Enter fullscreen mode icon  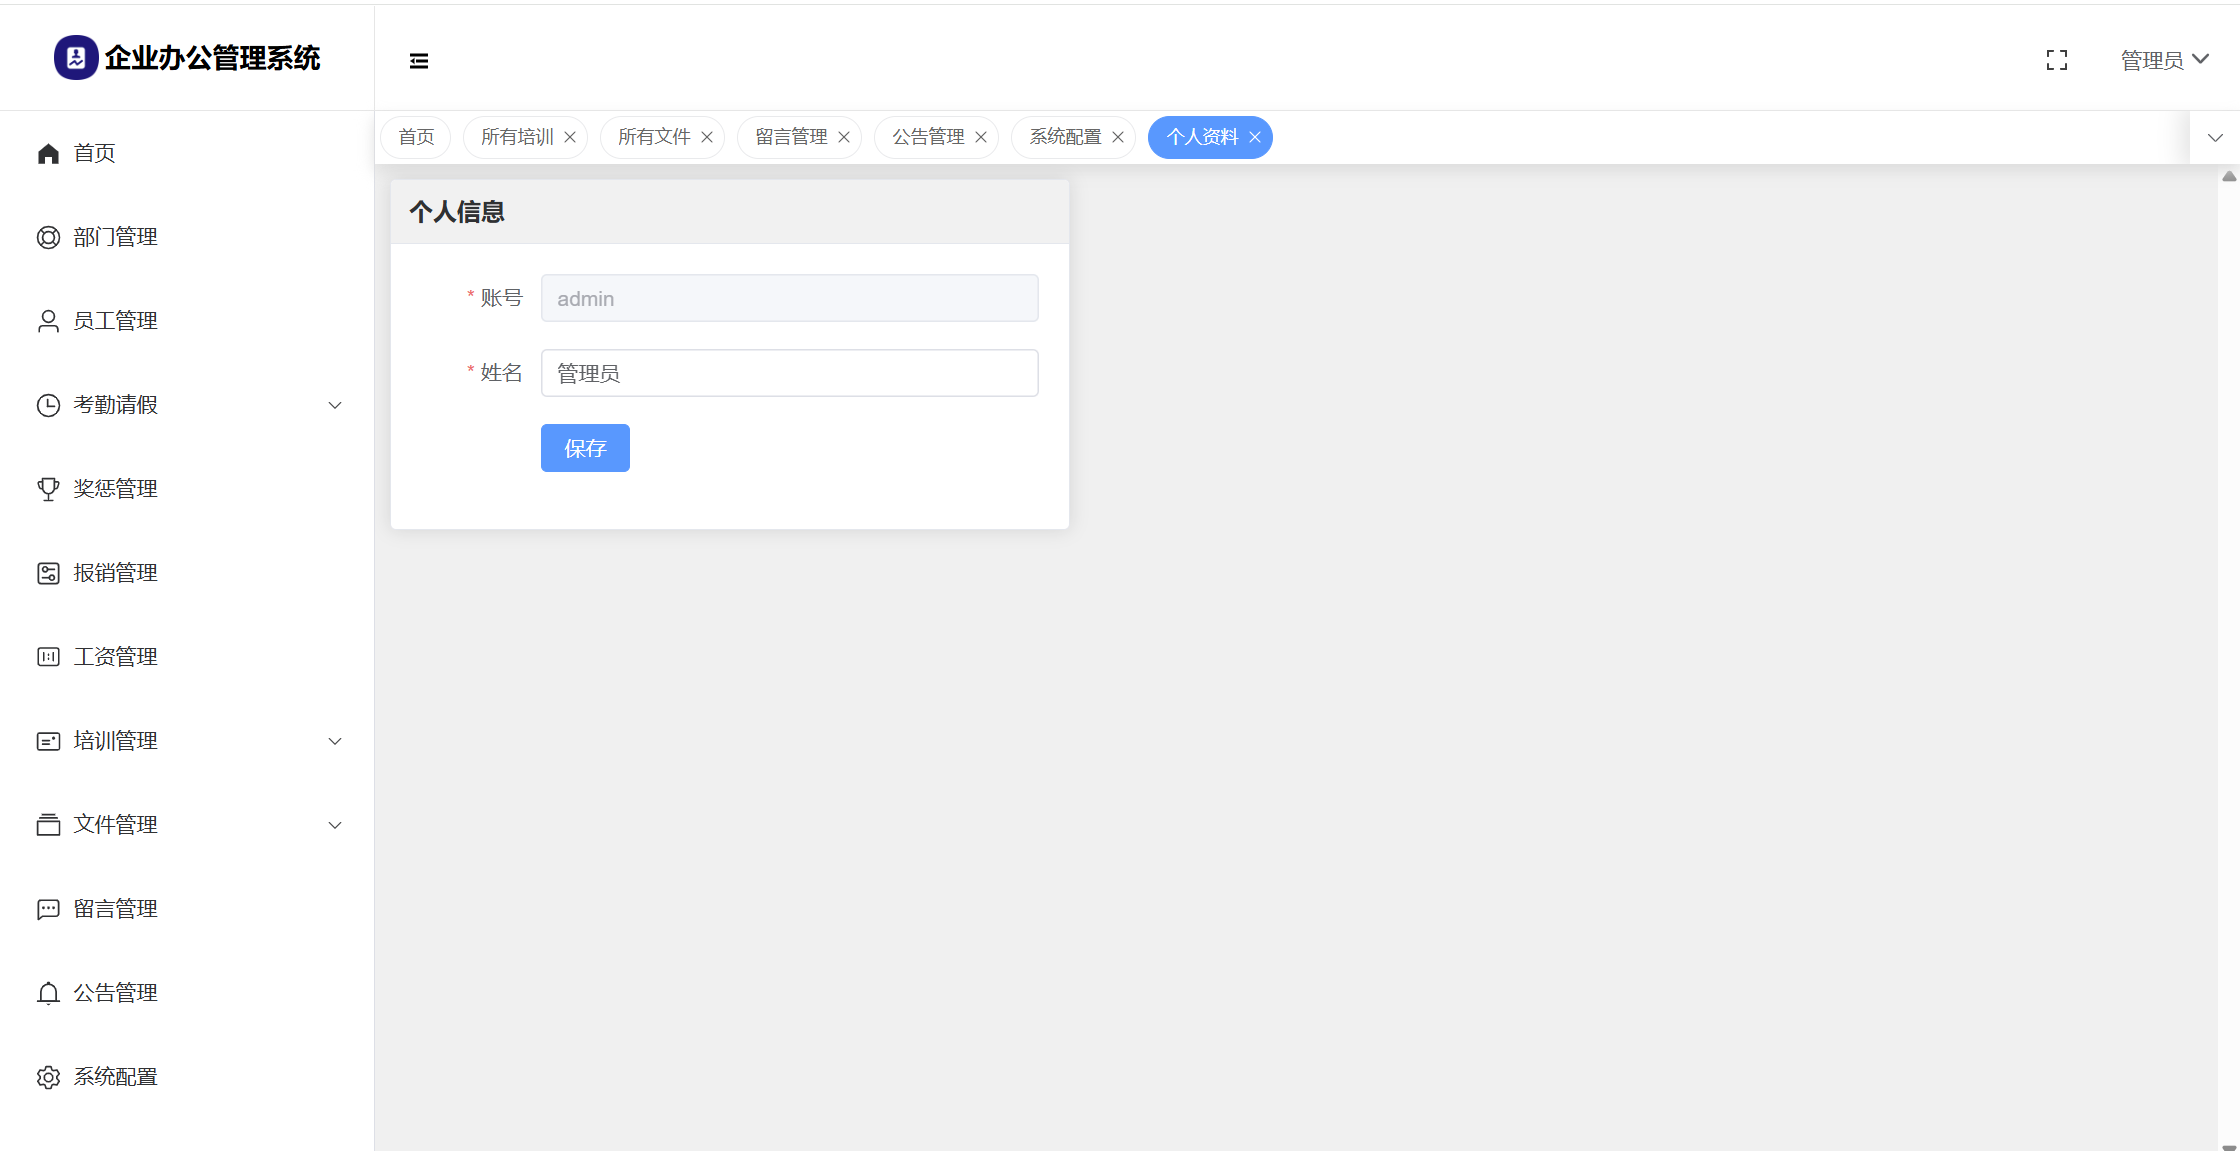point(2057,61)
